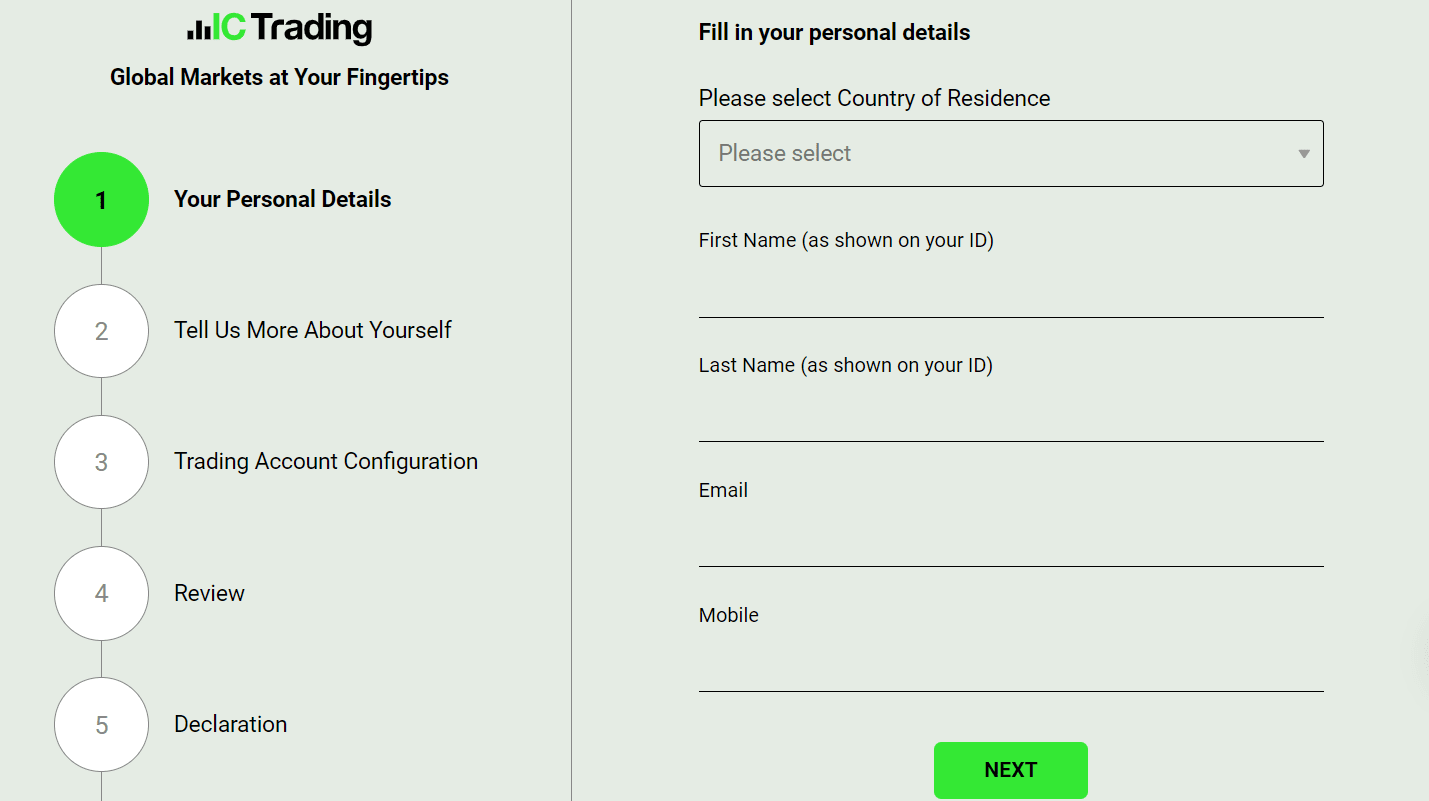Go to Tell Us More About Yourself
This screenshot has width=1429, height=801.
313,330
